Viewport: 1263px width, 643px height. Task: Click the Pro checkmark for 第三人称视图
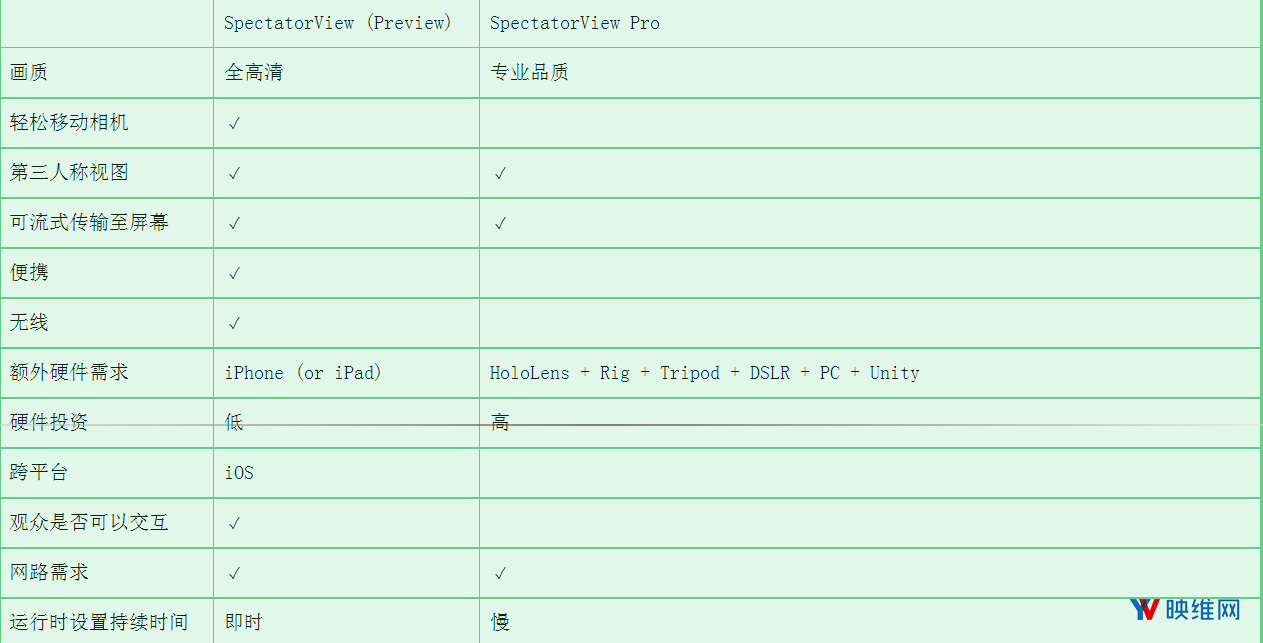(x=500, y=173)
